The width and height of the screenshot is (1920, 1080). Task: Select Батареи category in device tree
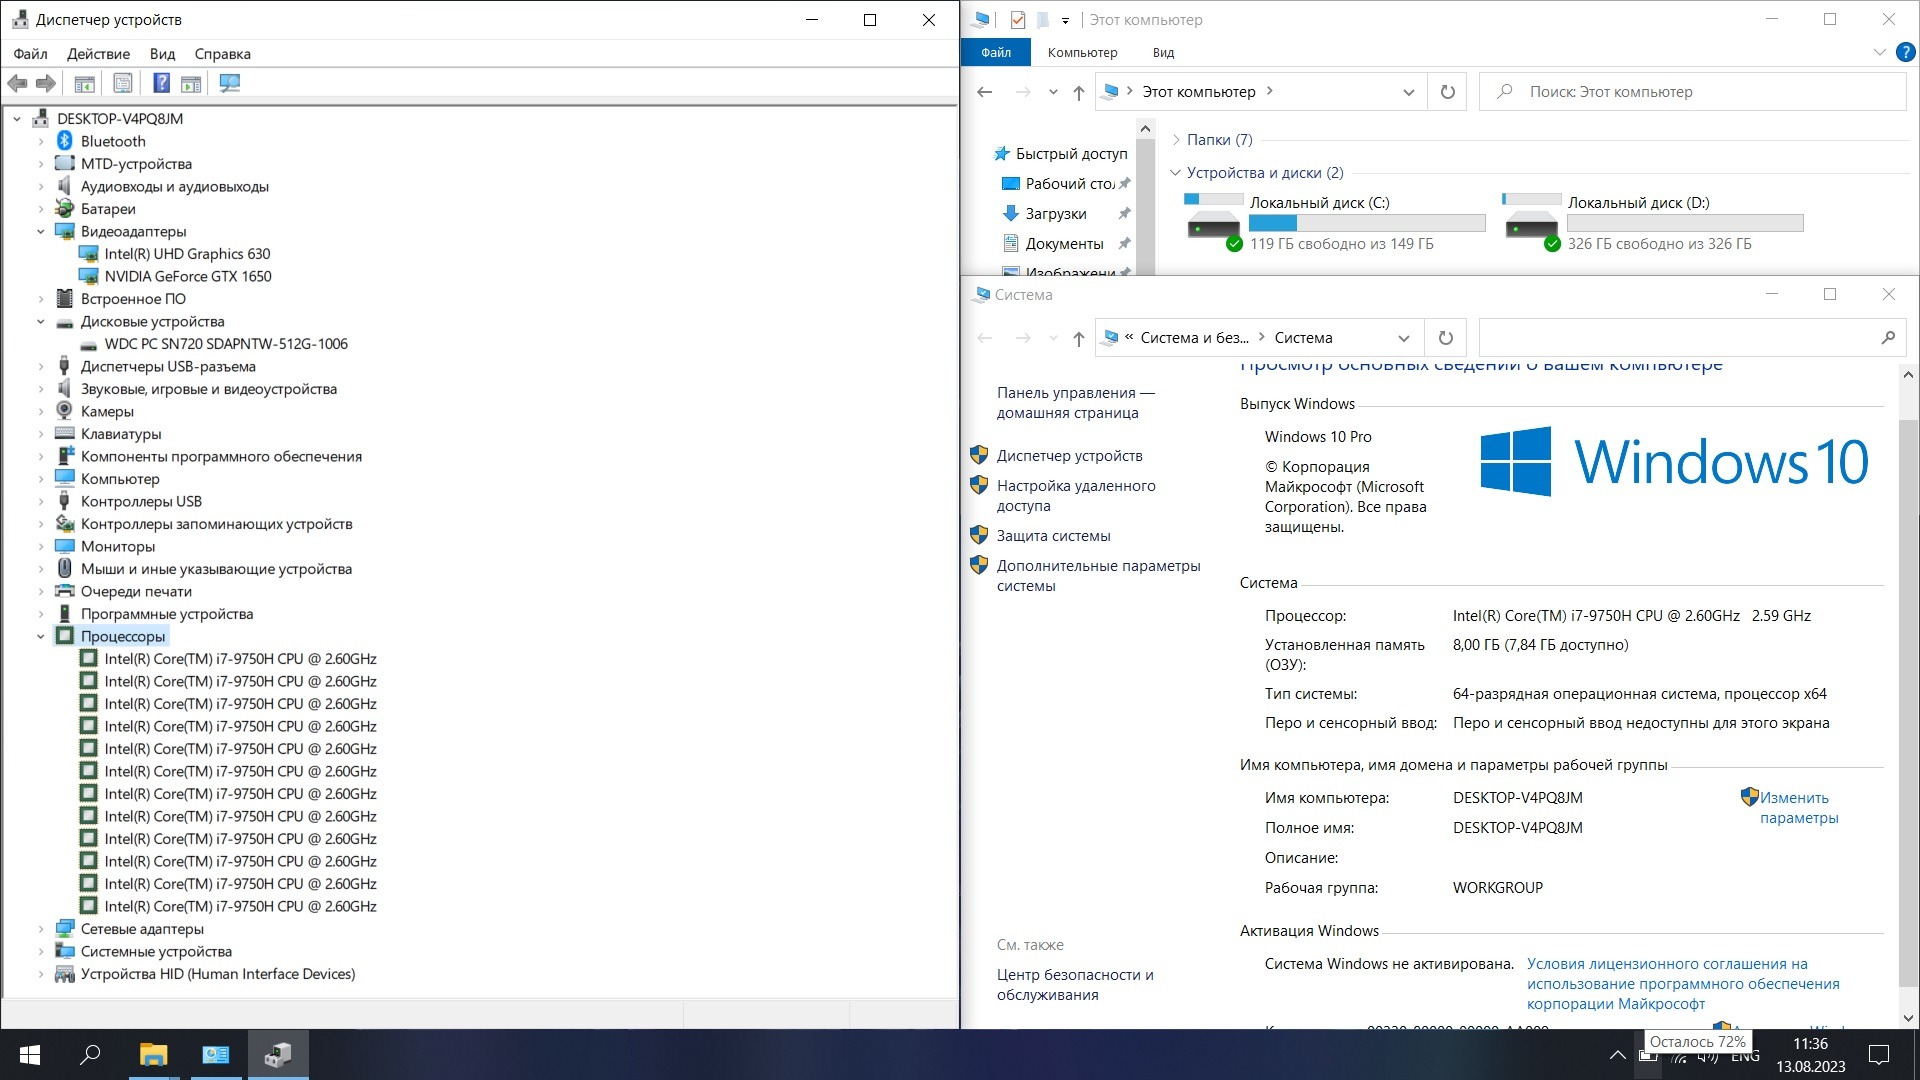(108, 209)
